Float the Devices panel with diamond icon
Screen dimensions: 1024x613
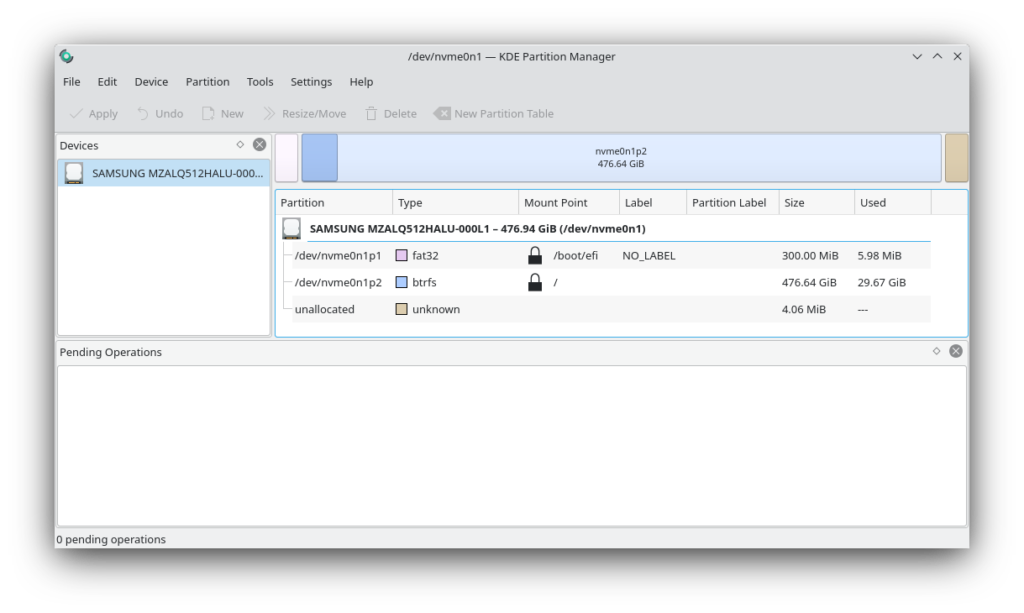(240, 145)
